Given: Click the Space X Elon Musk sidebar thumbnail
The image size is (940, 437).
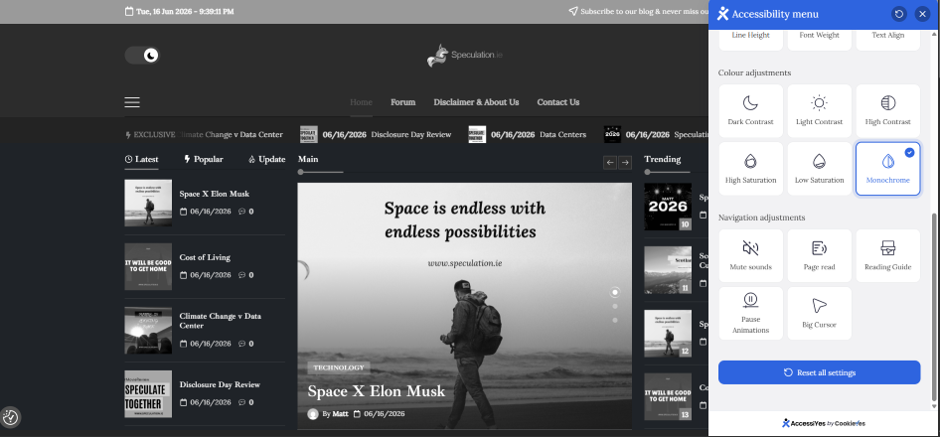Looking at the screenshot, I should click(x=148, y=203).
